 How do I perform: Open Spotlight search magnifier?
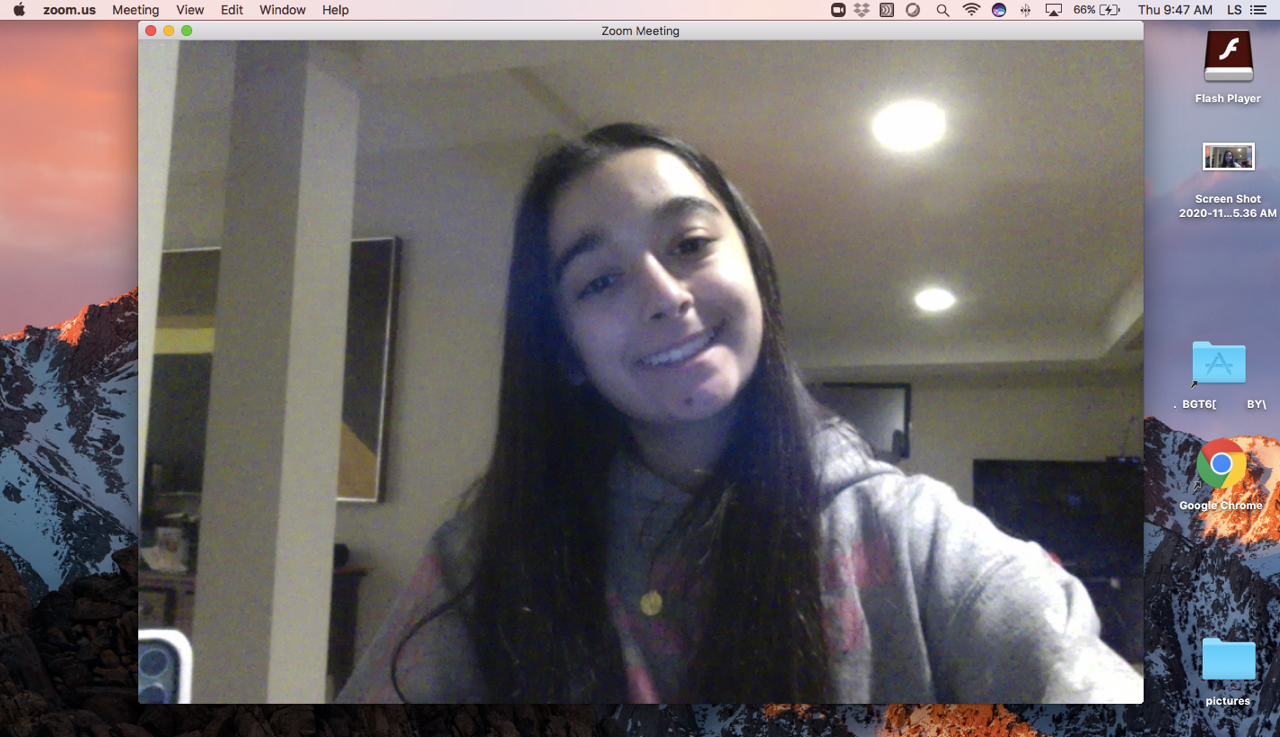click(943, 10)
